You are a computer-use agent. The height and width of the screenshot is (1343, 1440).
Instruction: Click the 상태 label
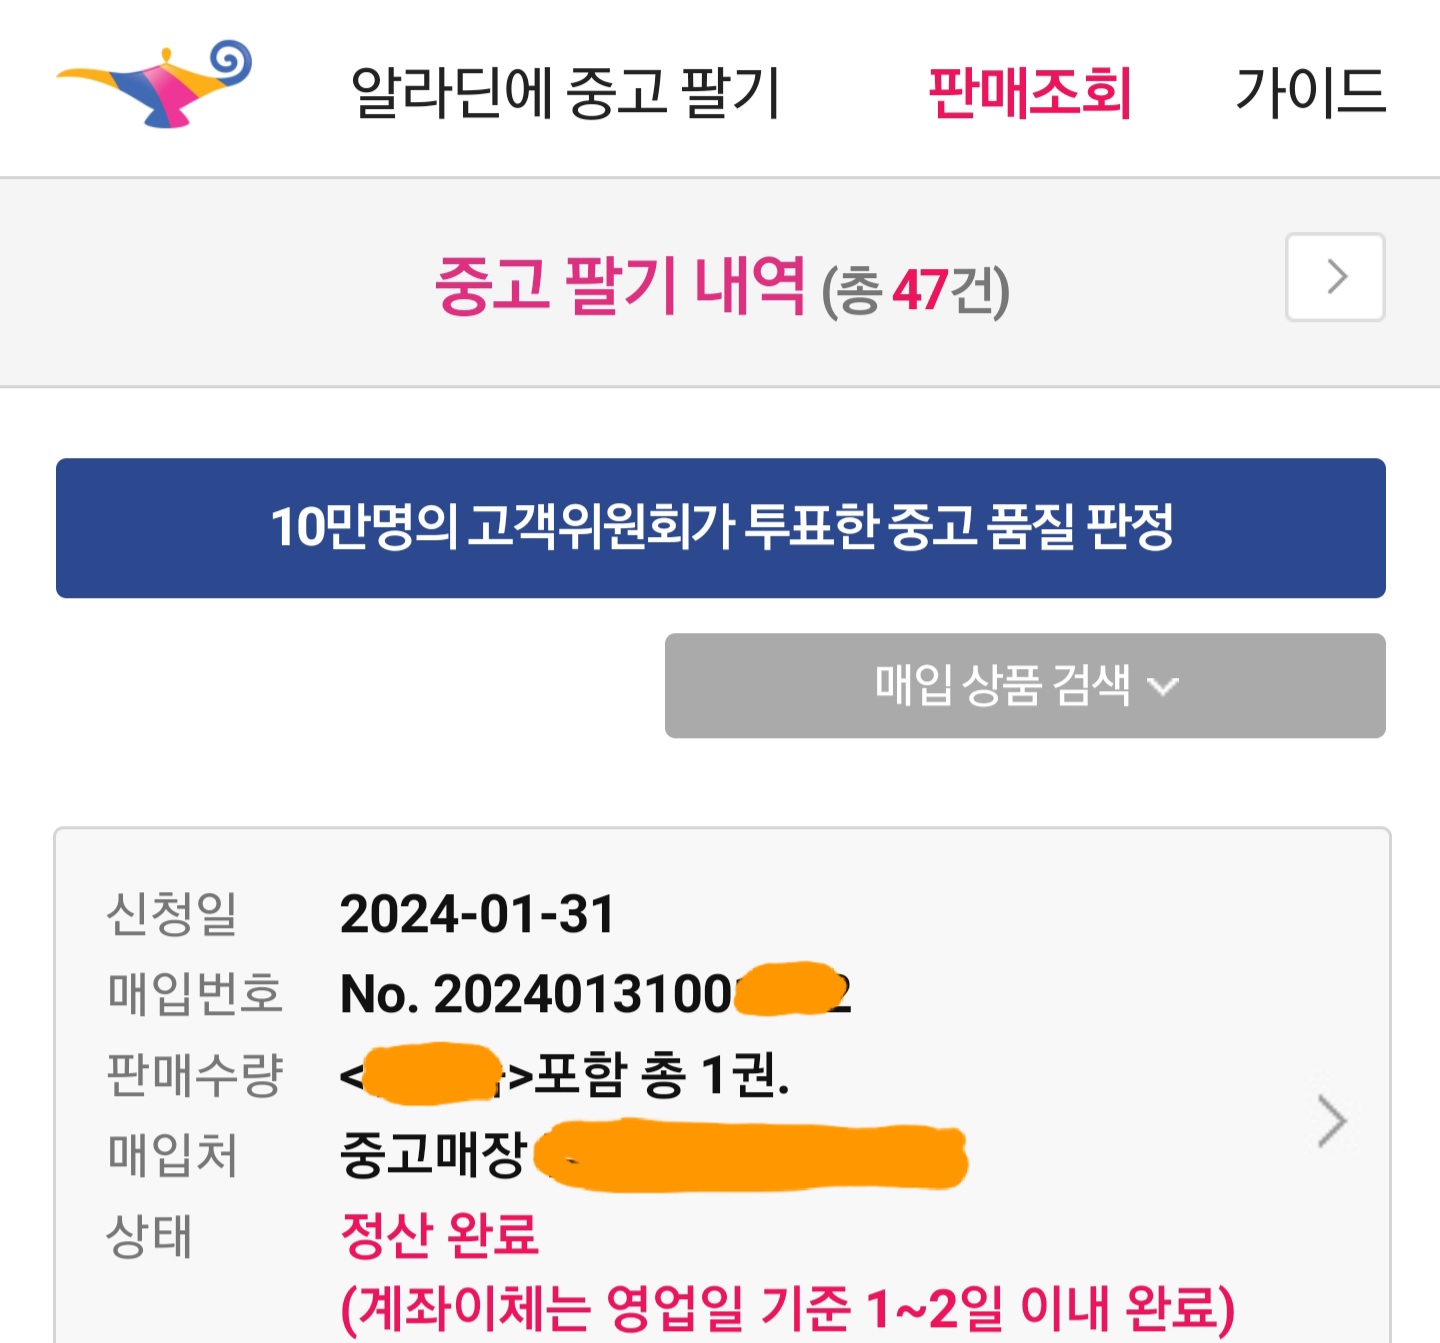click(148, 1236)
